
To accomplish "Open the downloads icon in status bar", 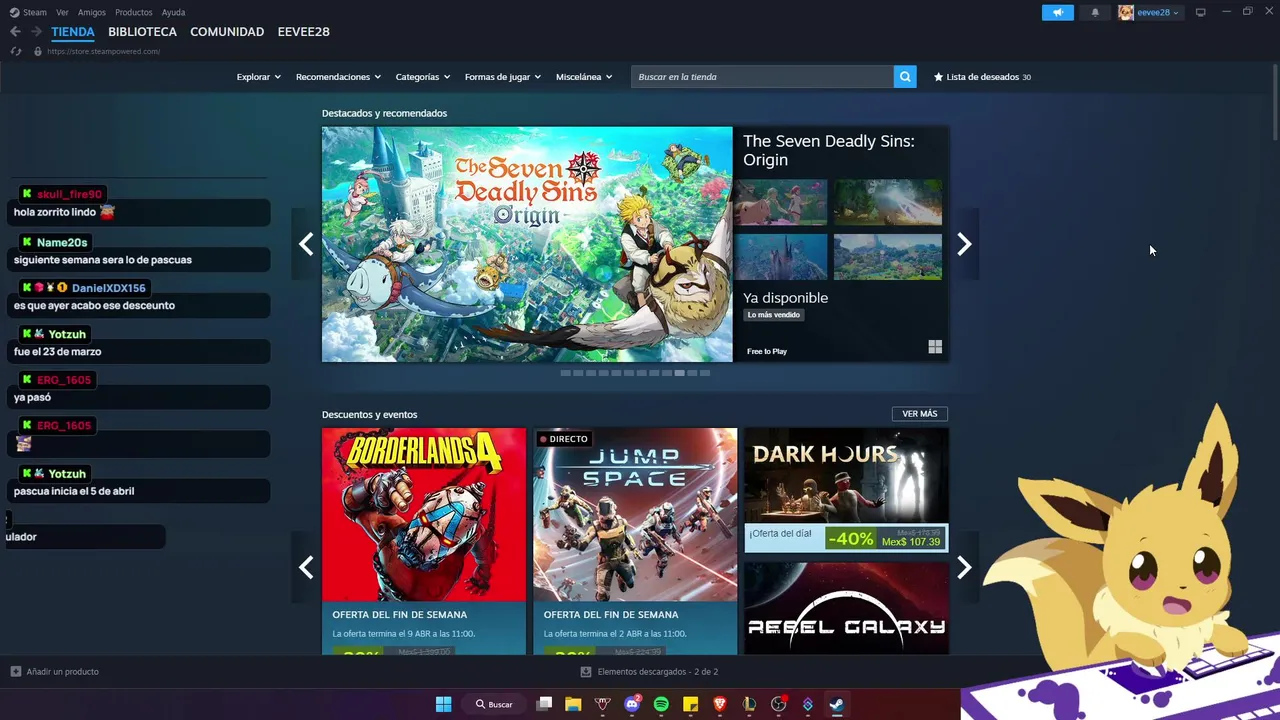I will click(x=586, y=672).
